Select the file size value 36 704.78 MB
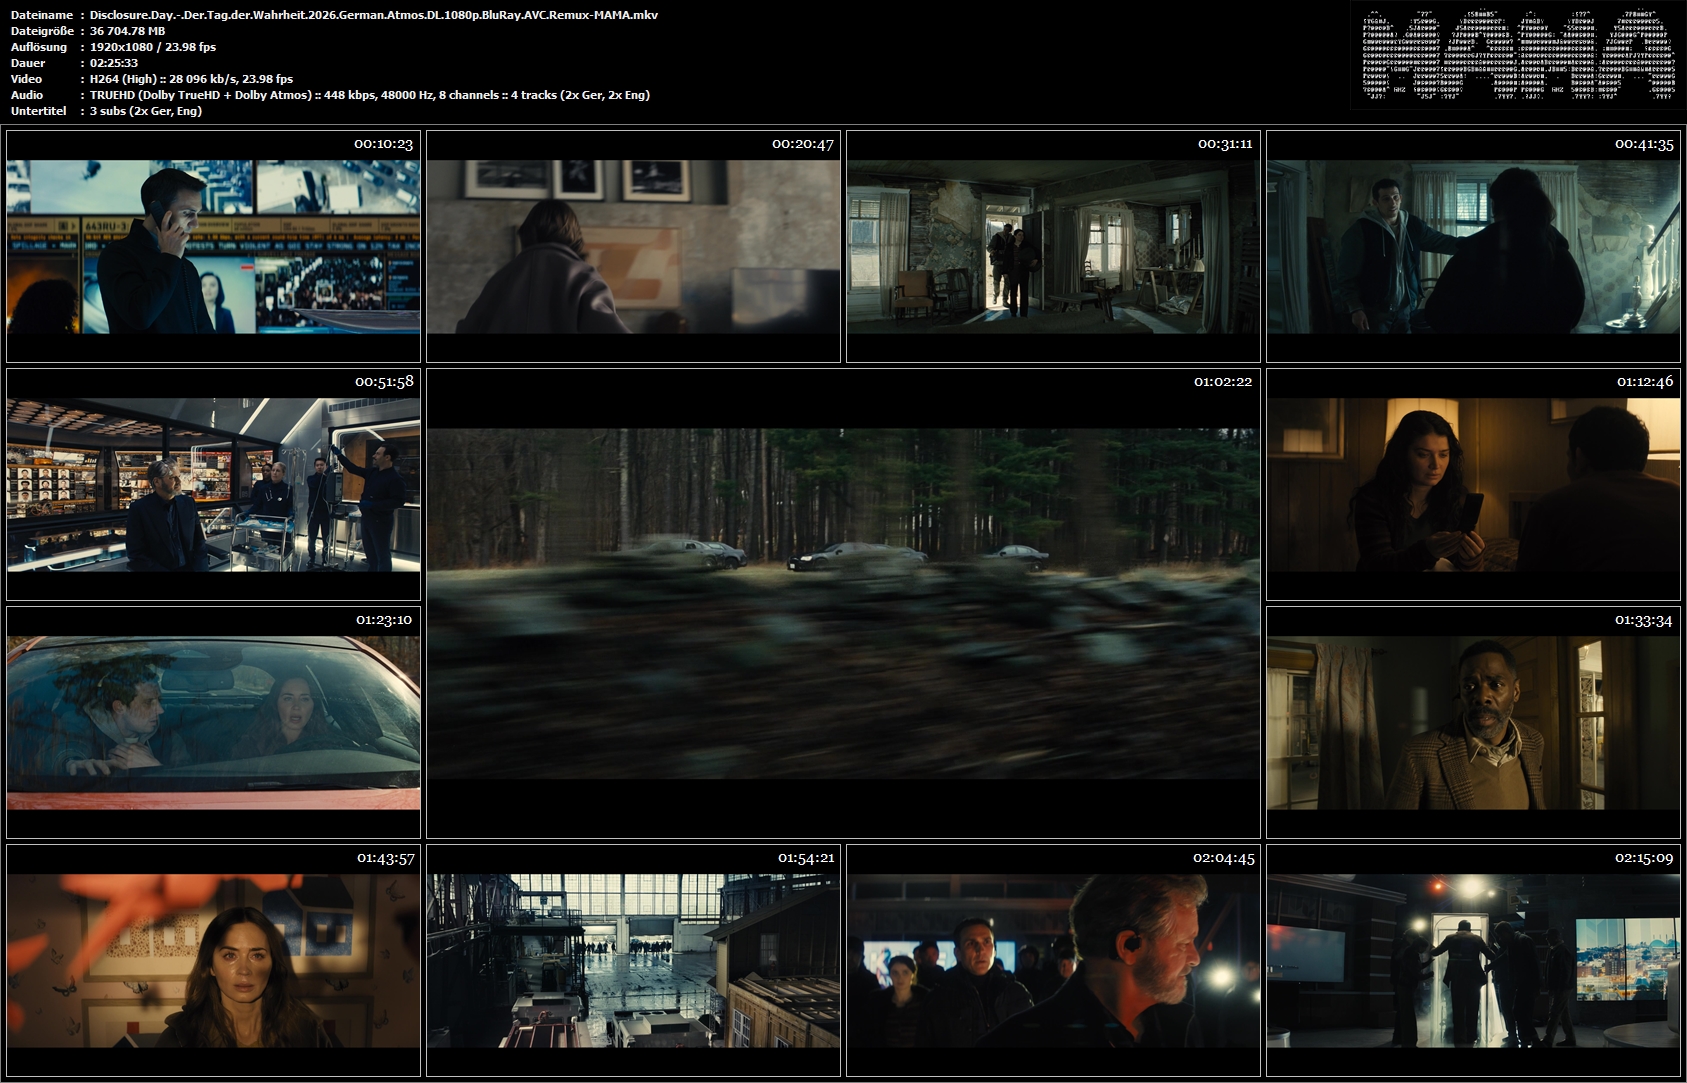 point(128,31)
